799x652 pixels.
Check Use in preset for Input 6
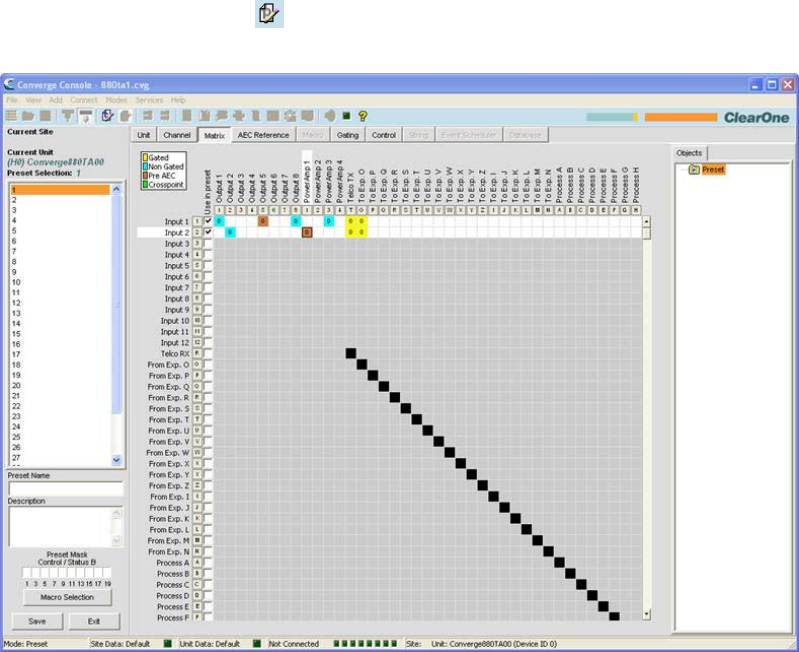208,277
